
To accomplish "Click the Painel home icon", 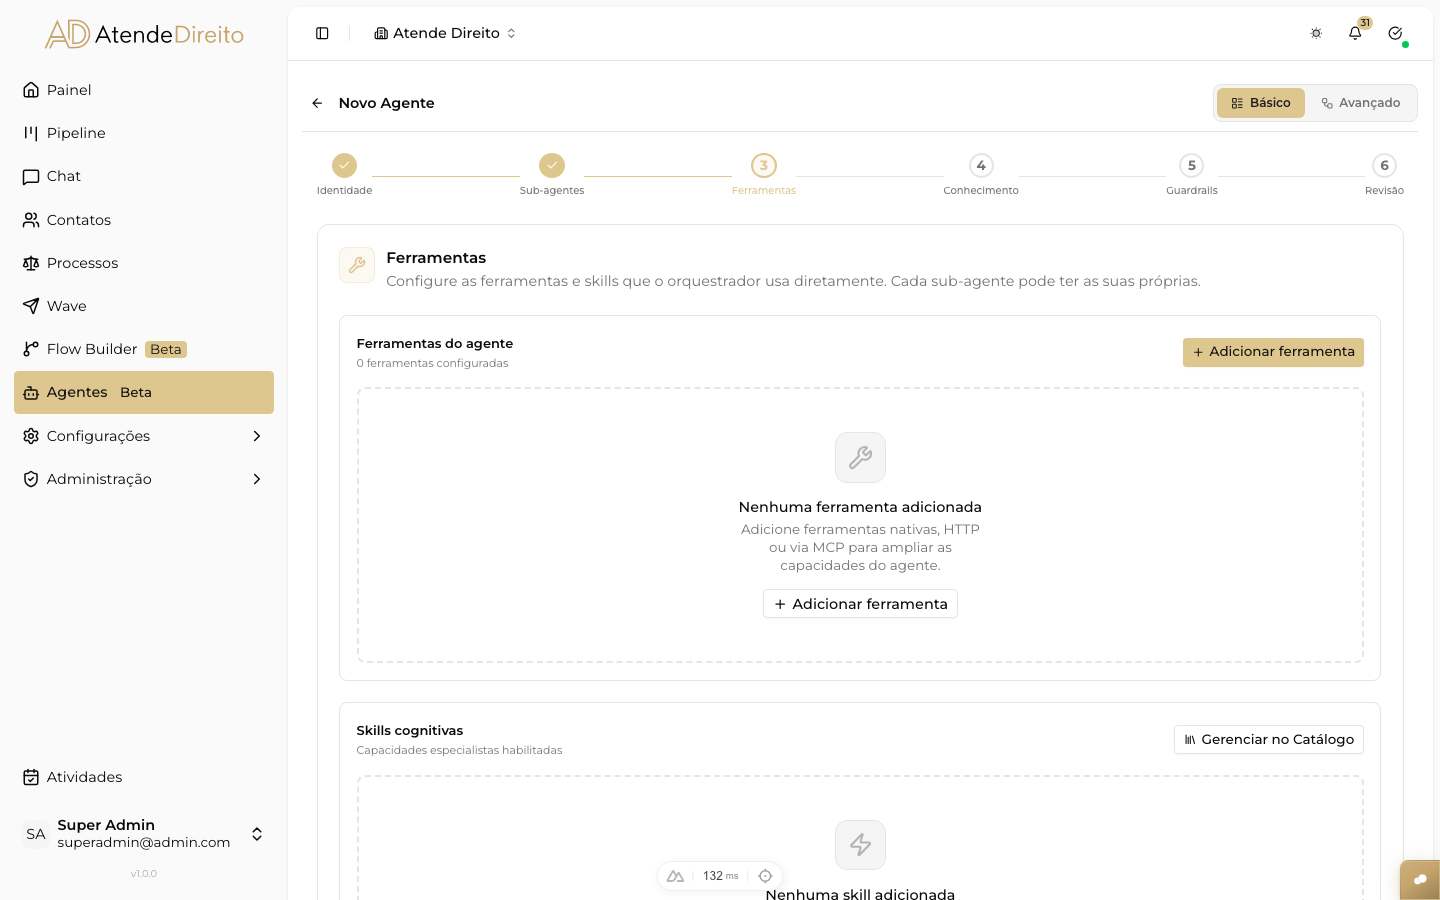I will point(31,90).
